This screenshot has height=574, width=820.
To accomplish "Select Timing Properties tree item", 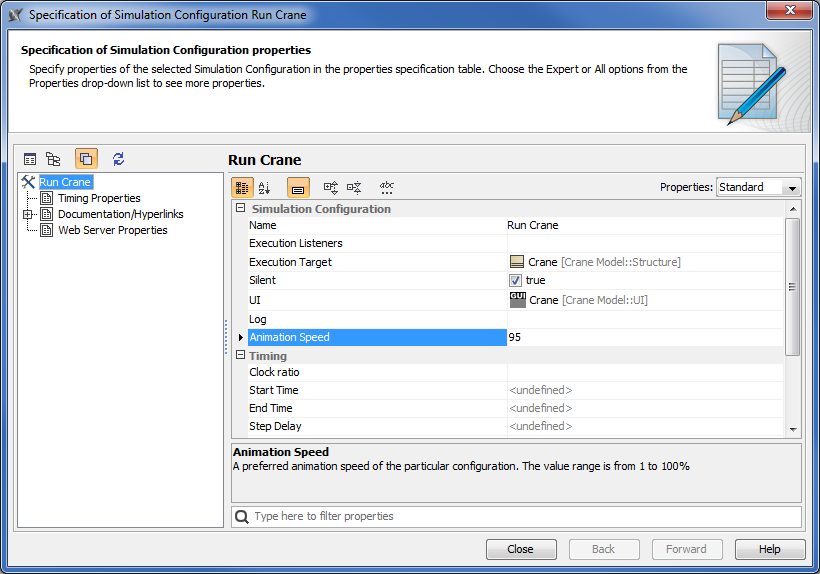I will pos(99,198).
